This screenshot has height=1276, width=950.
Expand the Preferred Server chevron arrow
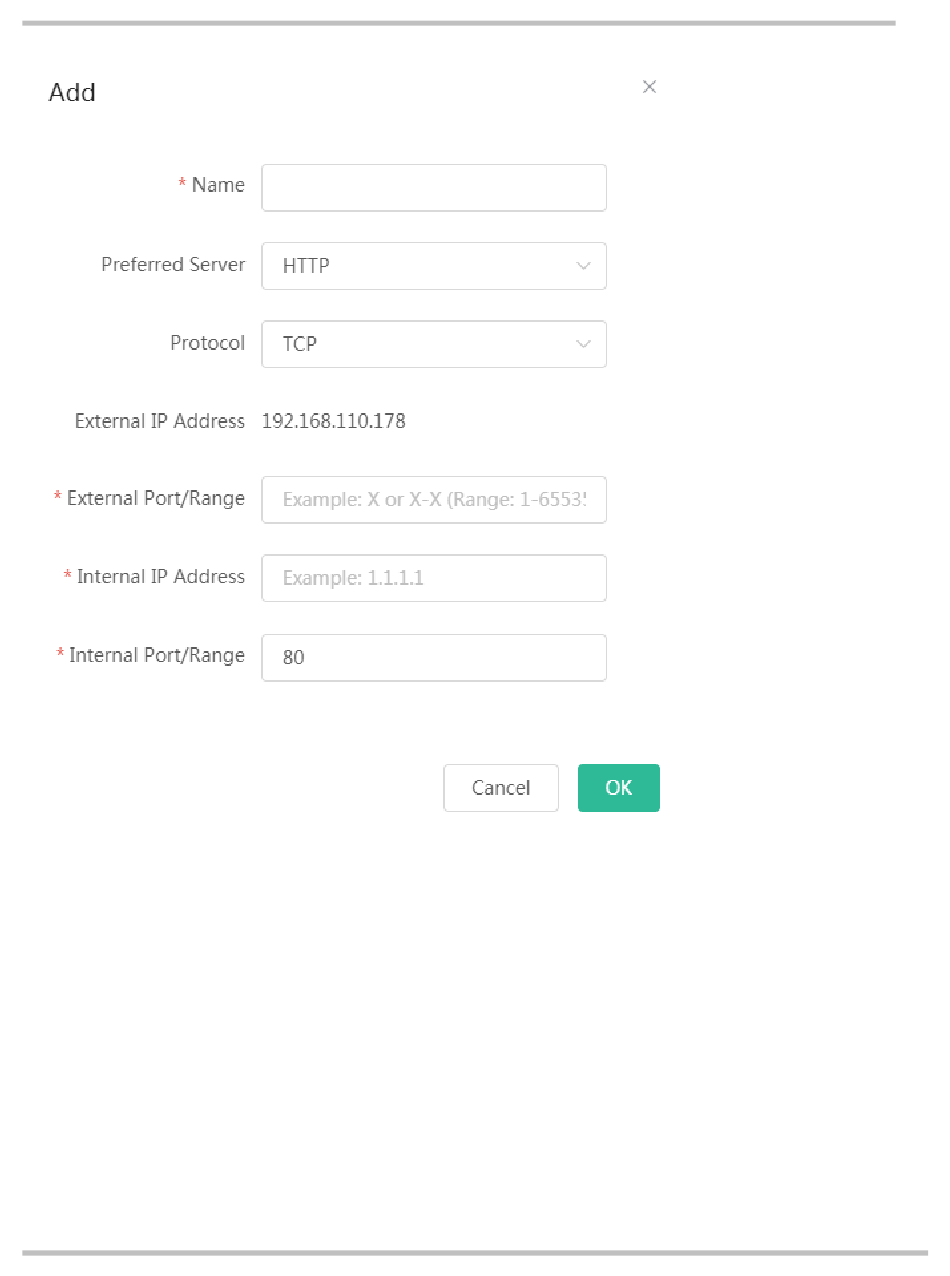point(583,266)
